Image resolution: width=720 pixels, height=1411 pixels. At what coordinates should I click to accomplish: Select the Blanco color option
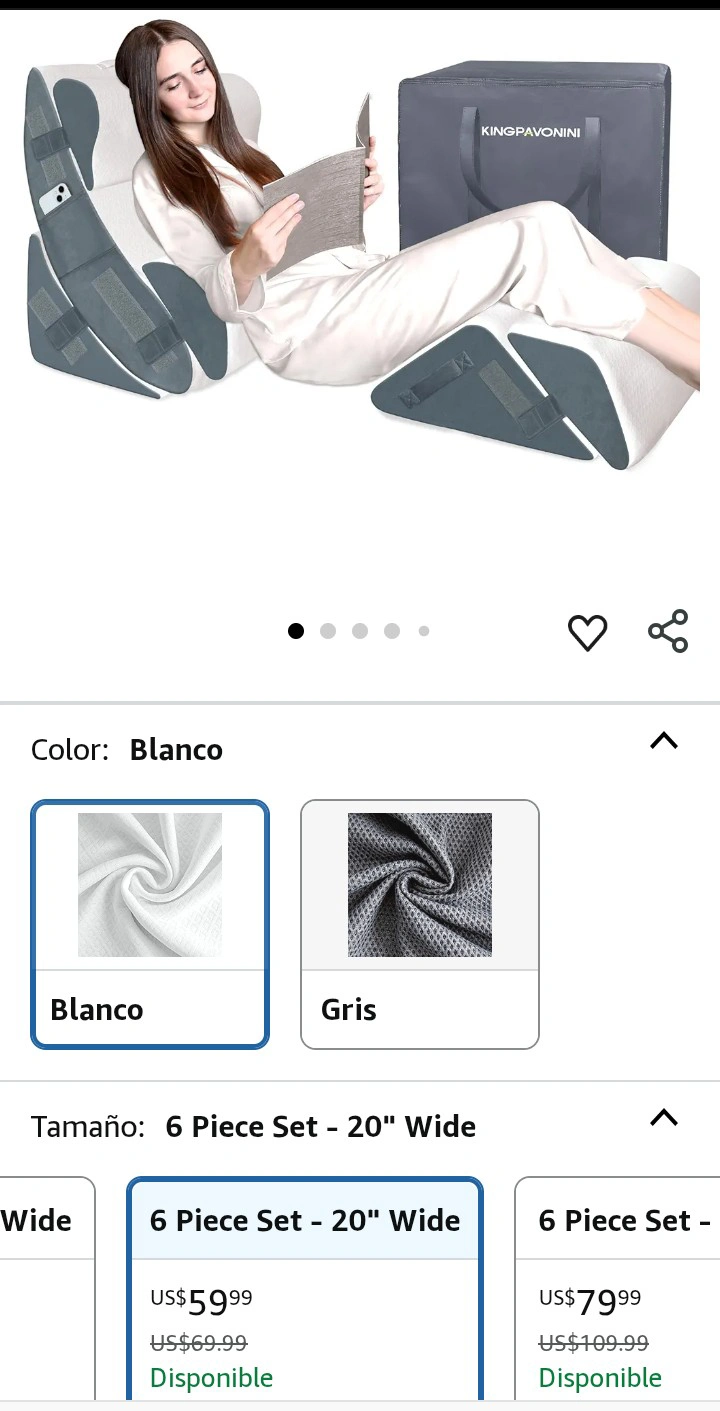150,924
